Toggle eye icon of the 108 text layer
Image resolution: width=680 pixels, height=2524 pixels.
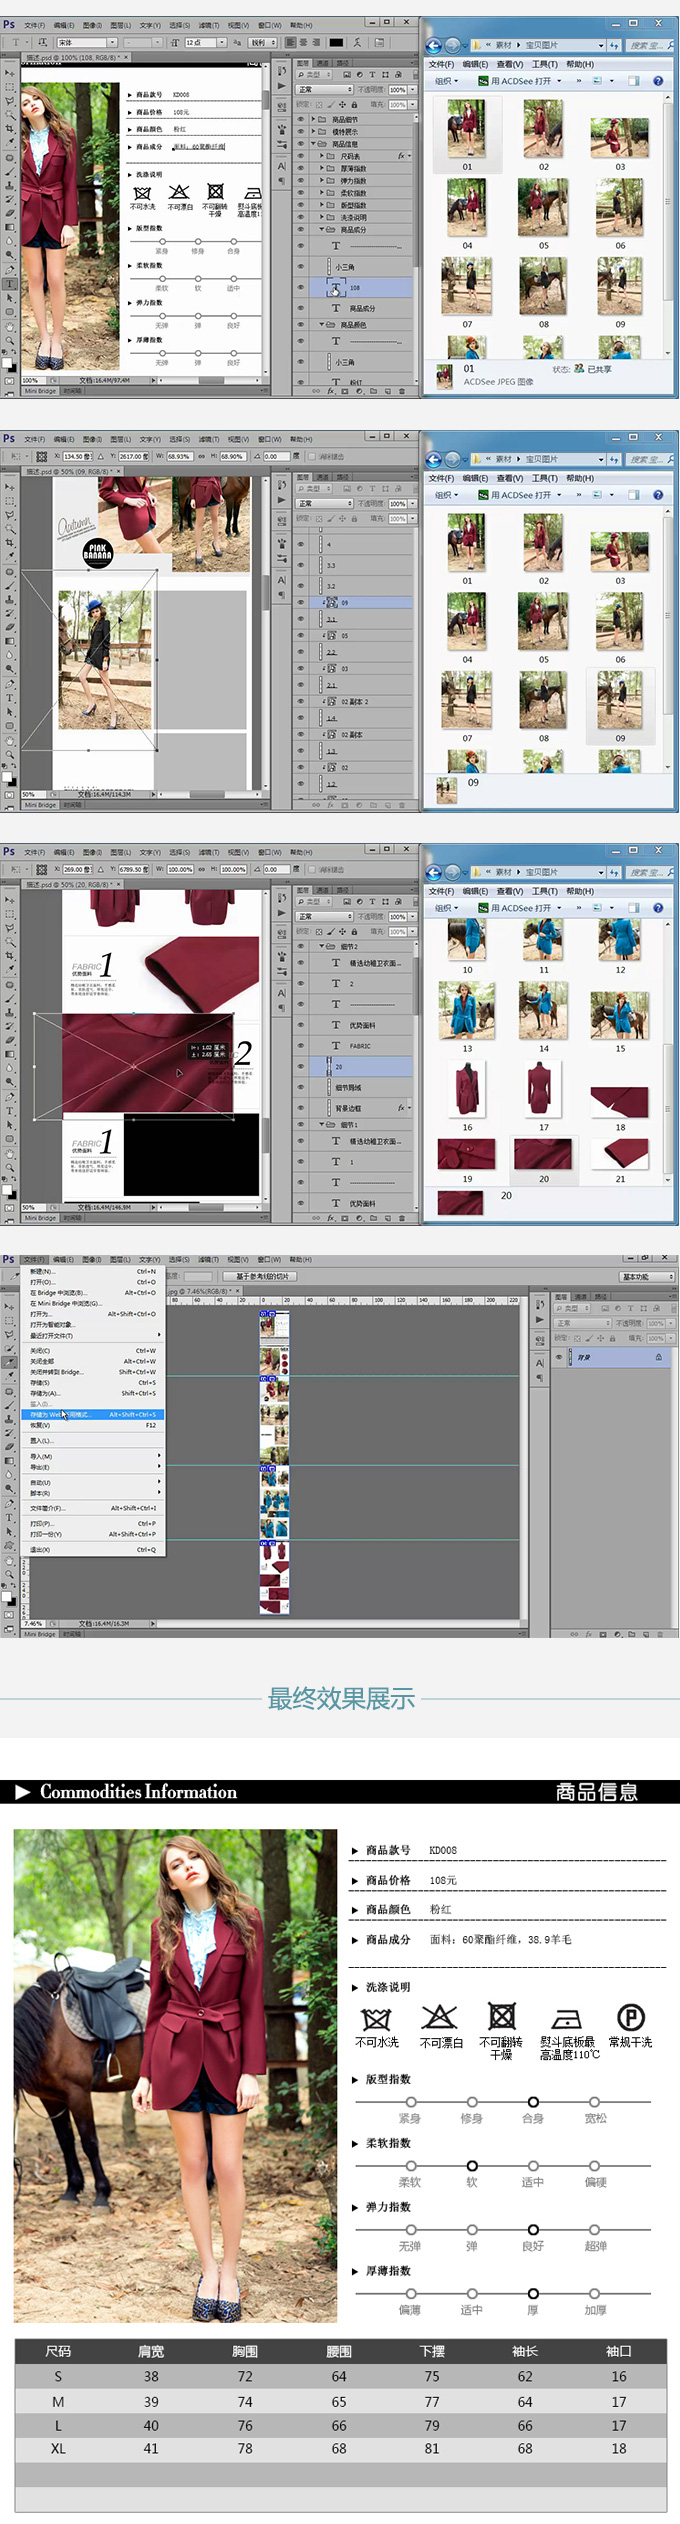click(301, 287)
